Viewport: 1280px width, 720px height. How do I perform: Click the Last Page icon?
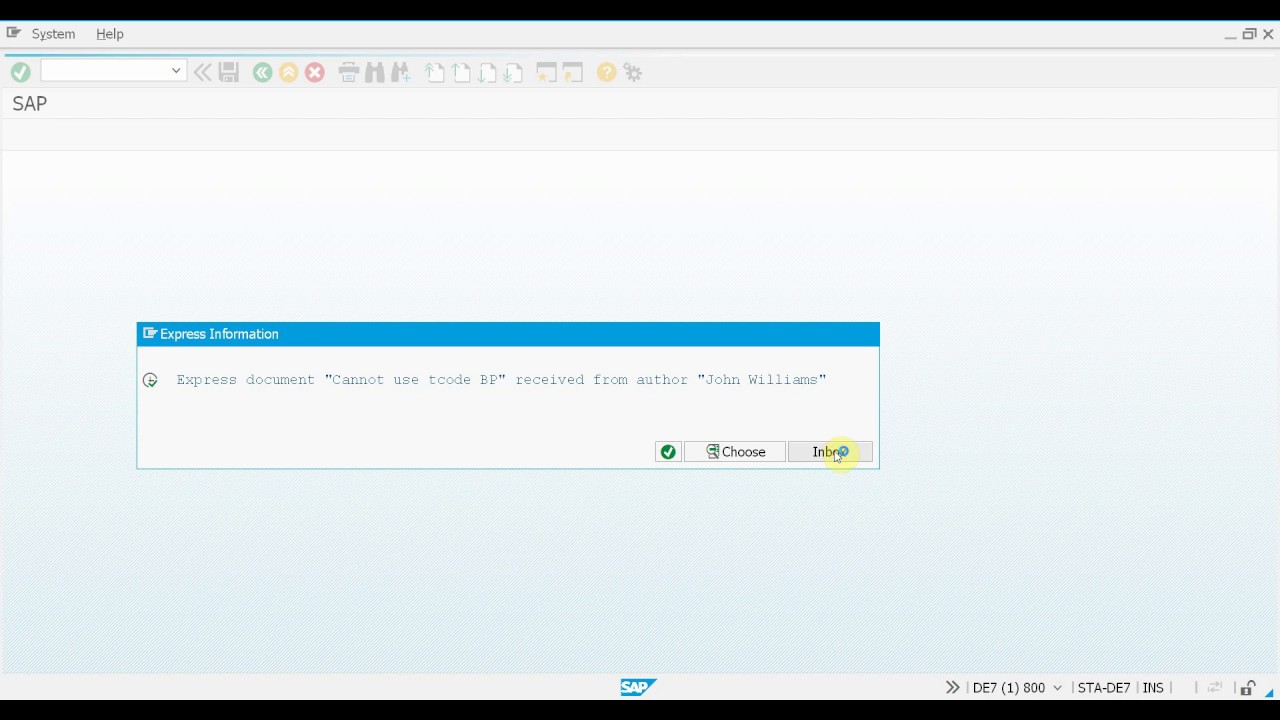[513, 72]
